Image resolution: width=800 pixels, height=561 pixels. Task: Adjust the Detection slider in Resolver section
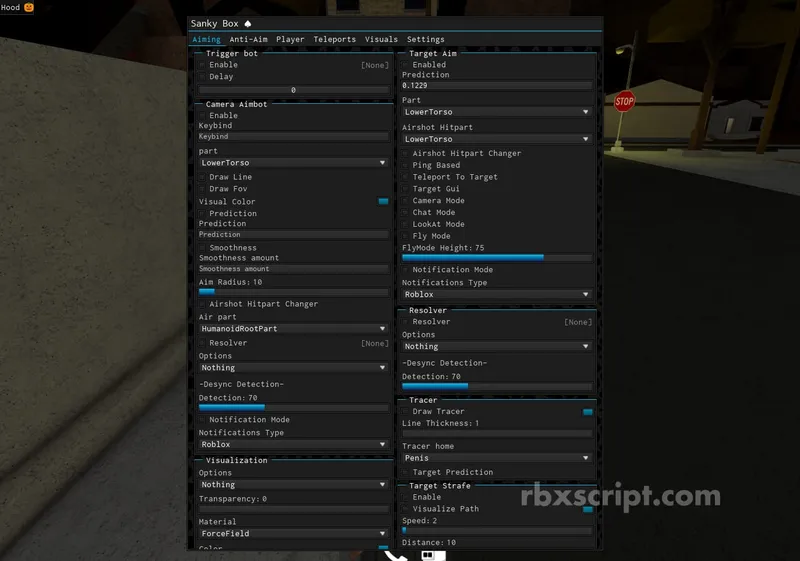coord(497,387)
